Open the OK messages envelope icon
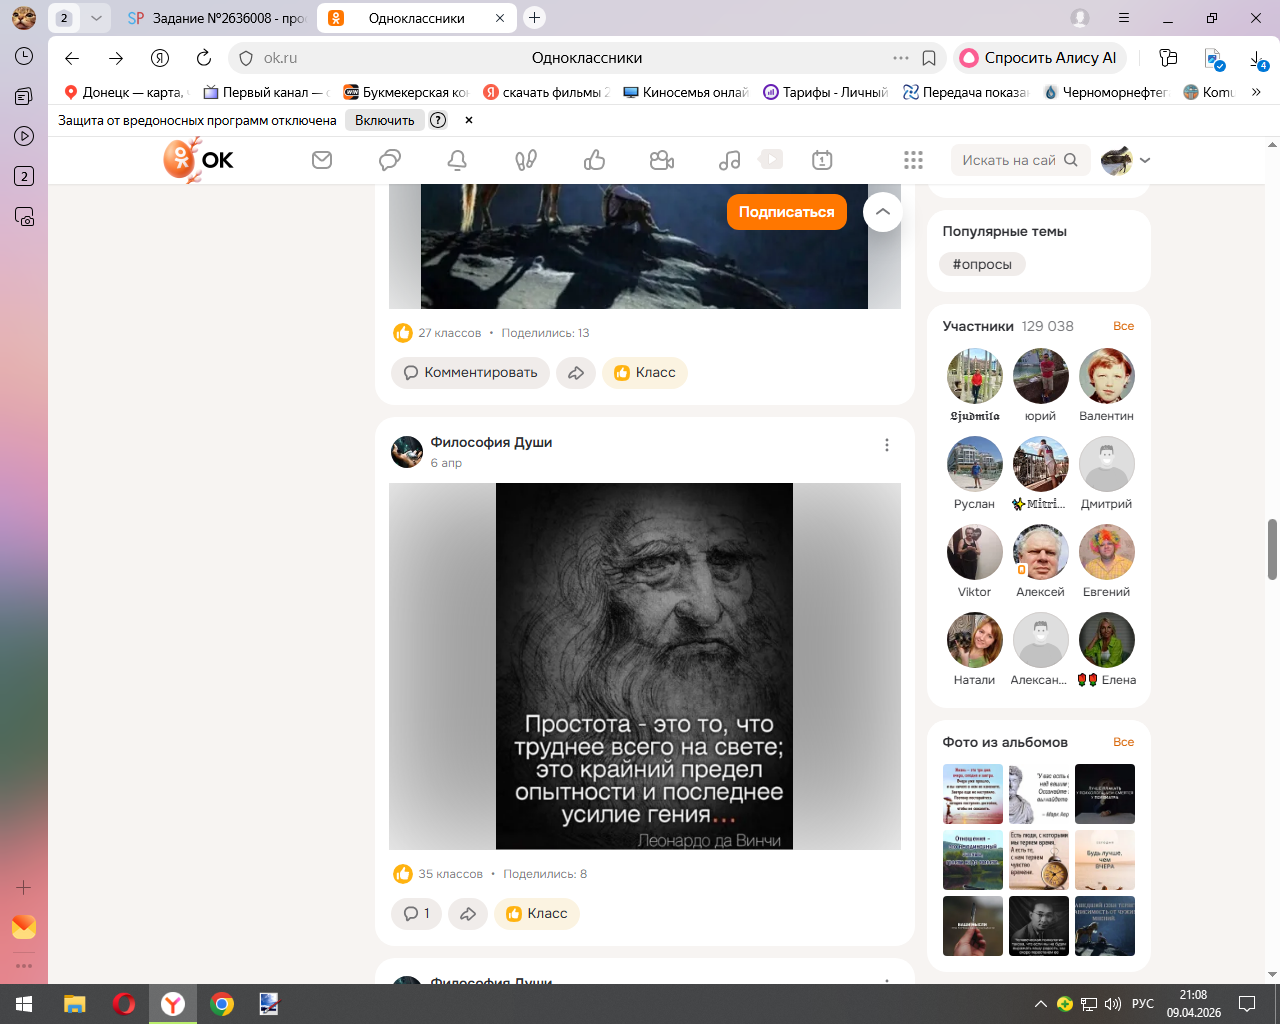 tap(322, 160)
